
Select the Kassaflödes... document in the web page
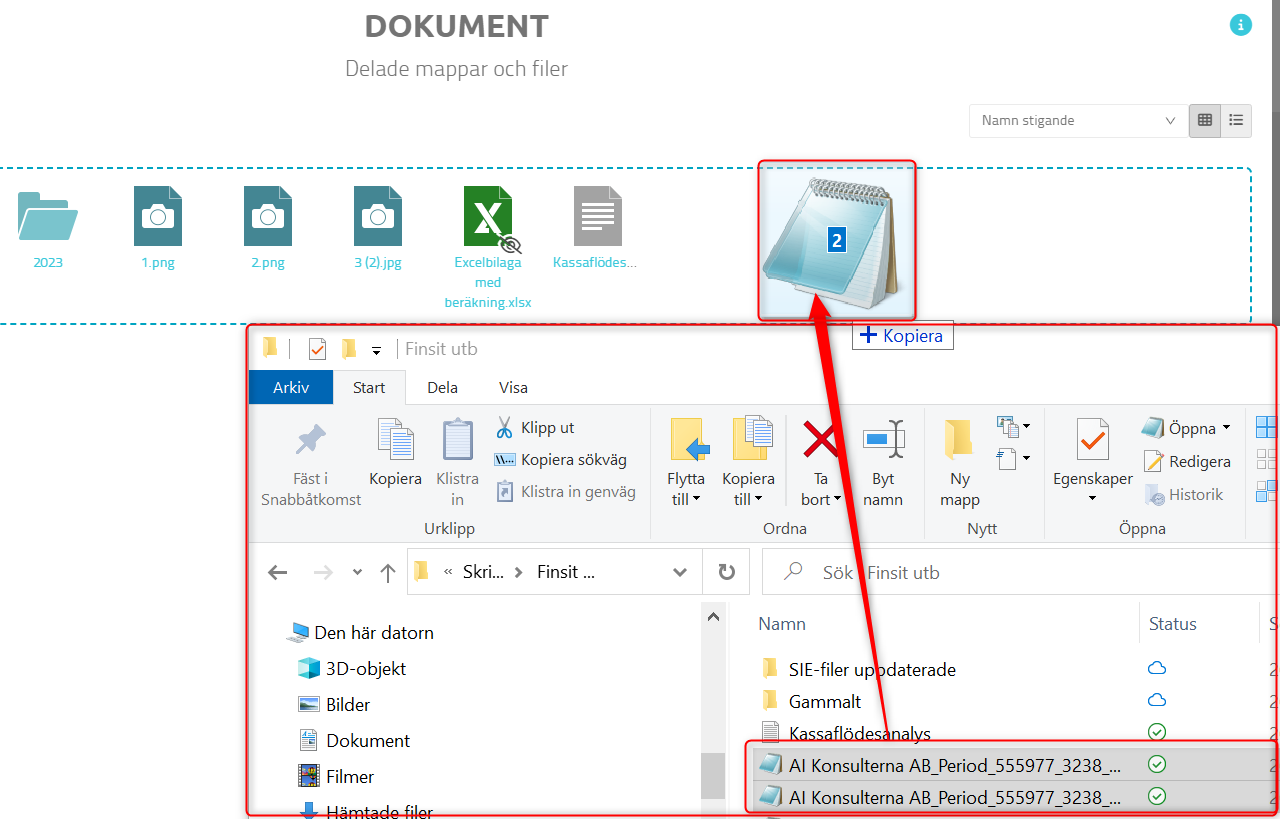(596, 231)
